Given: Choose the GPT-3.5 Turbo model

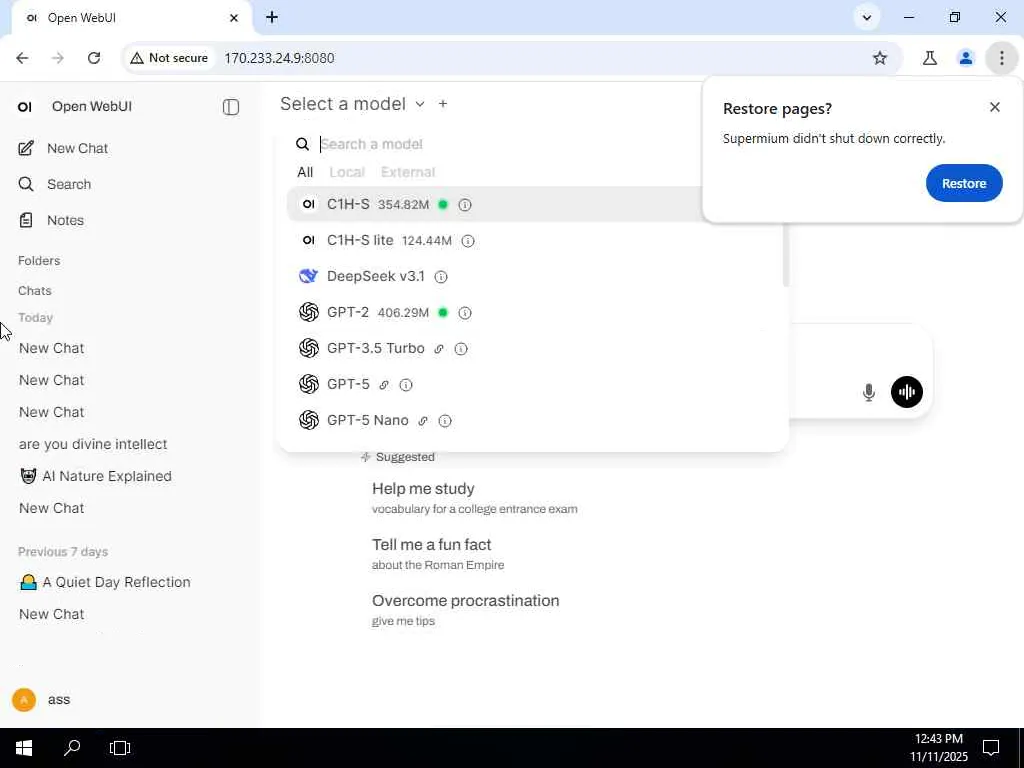Looking at the screenshot, I should tap(534, 348).
